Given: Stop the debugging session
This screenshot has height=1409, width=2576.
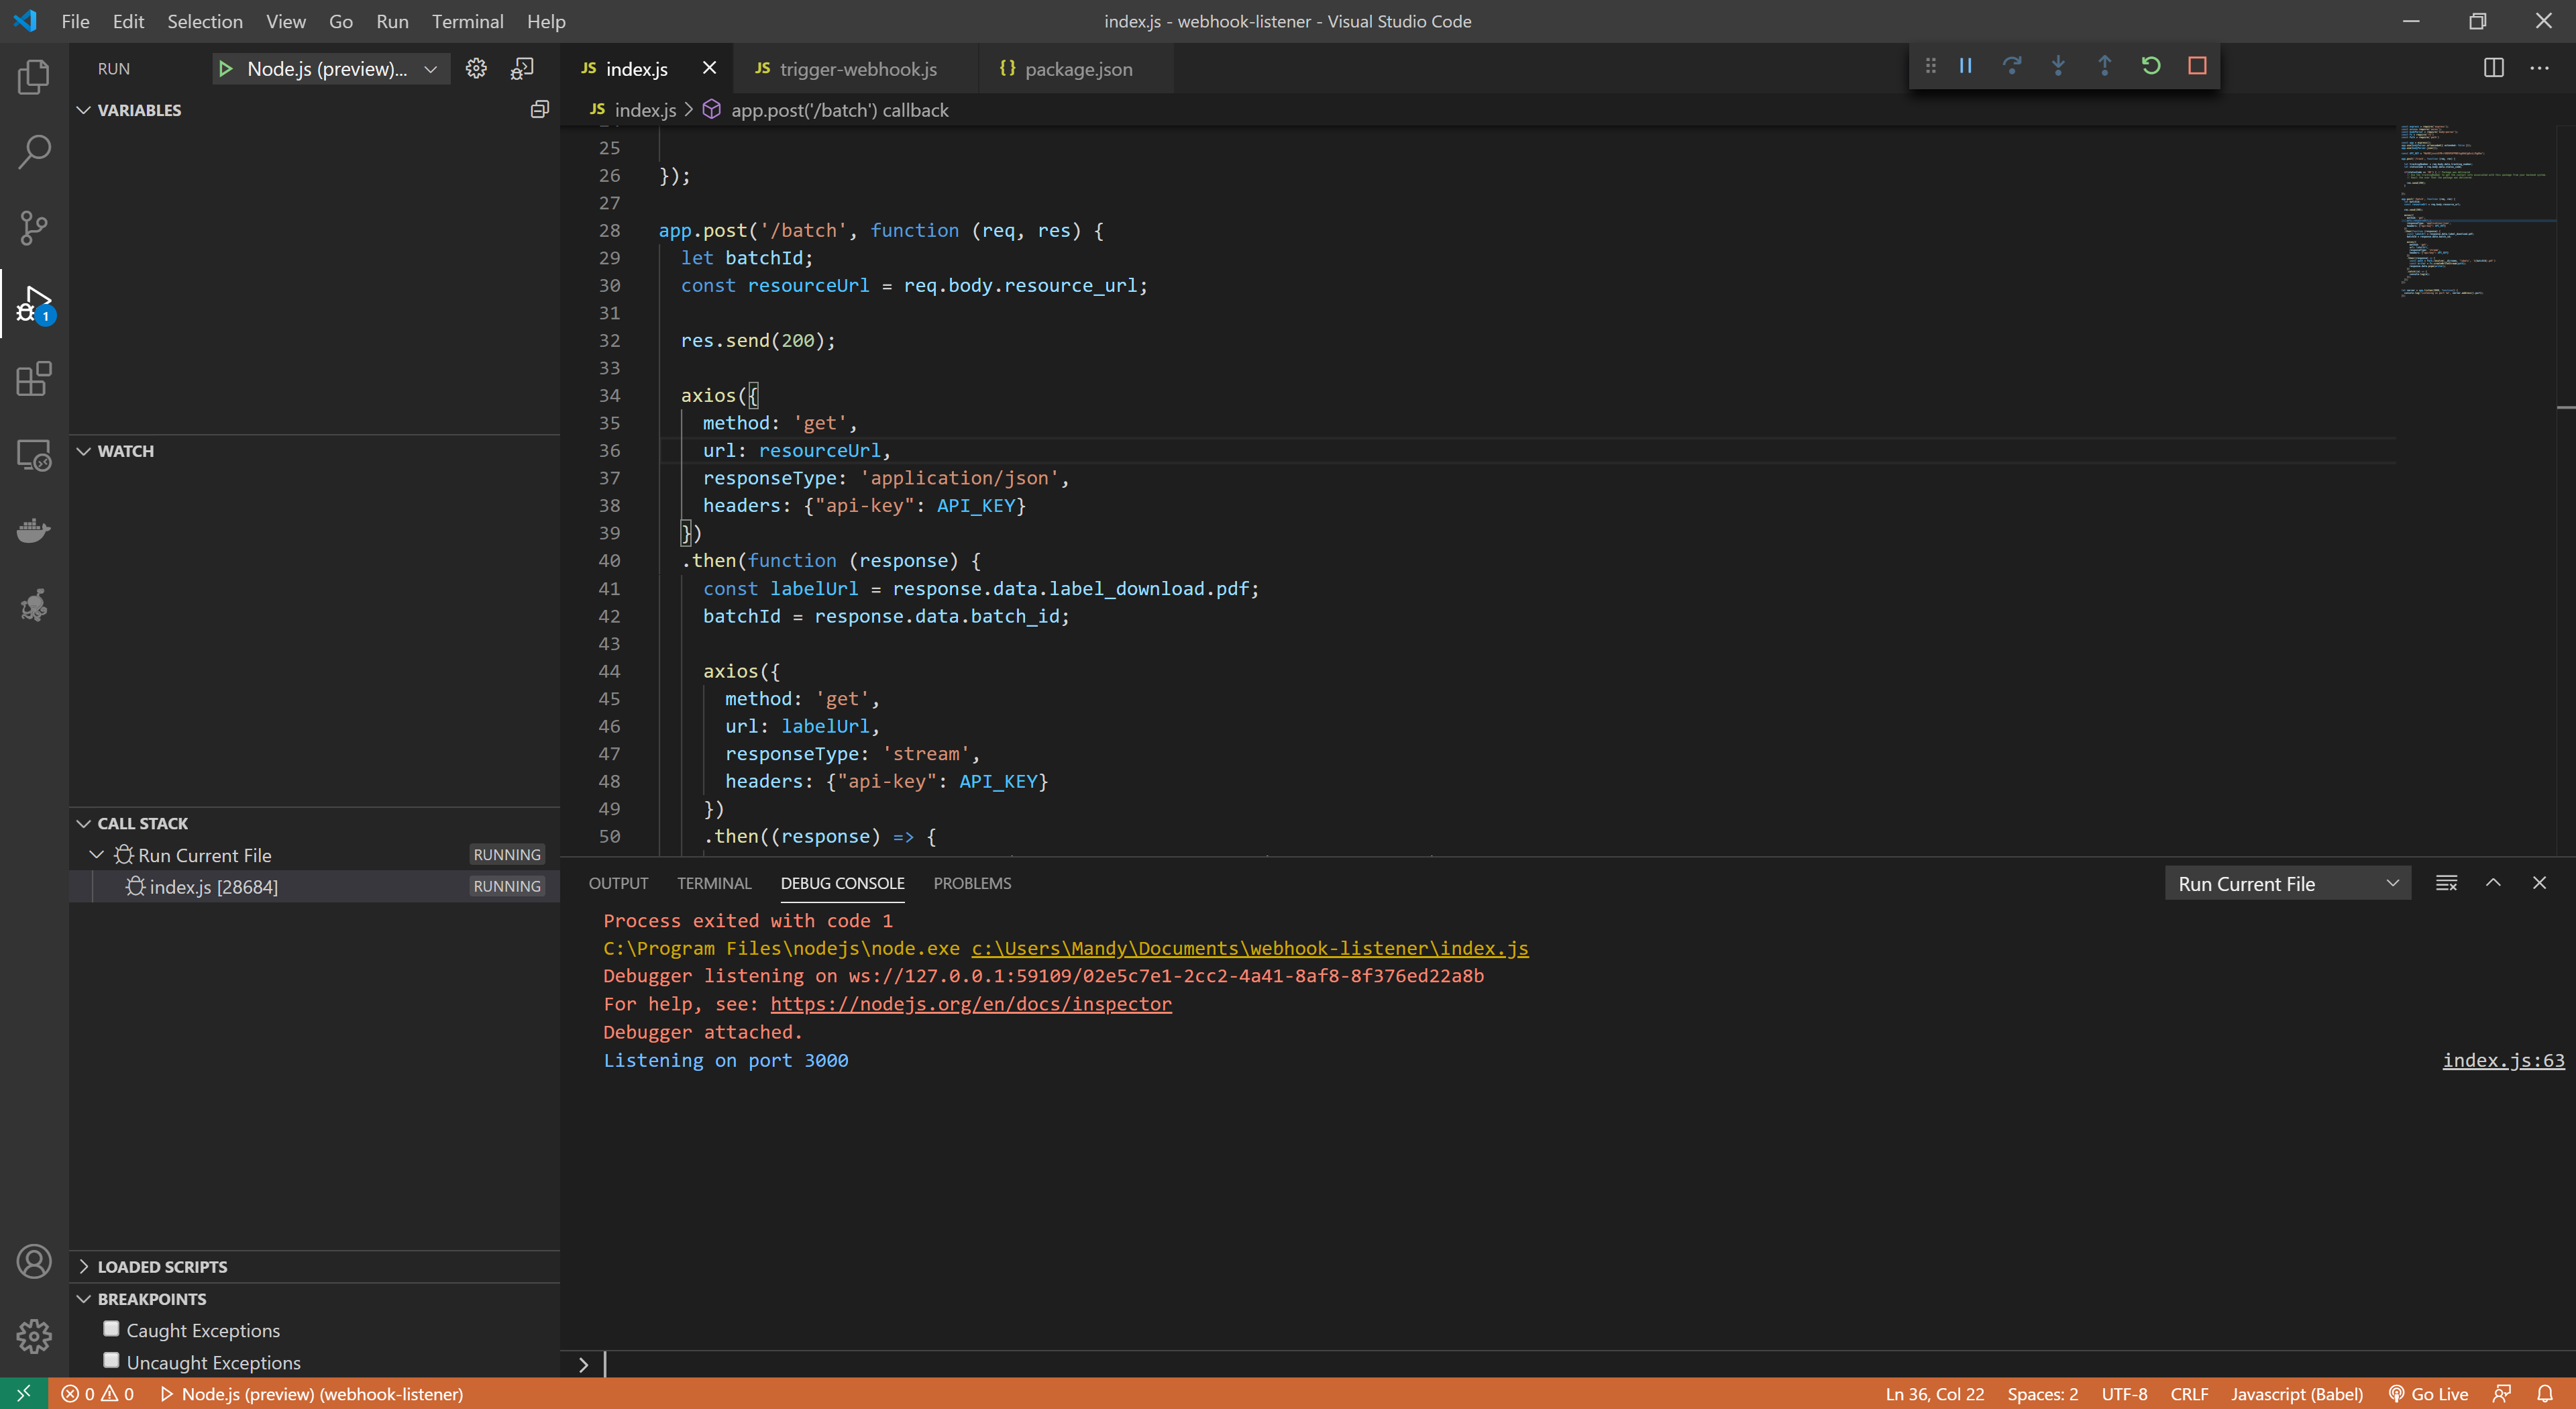Looking at the screenshot, I should pyautogui.click(x=2196, y=66).
